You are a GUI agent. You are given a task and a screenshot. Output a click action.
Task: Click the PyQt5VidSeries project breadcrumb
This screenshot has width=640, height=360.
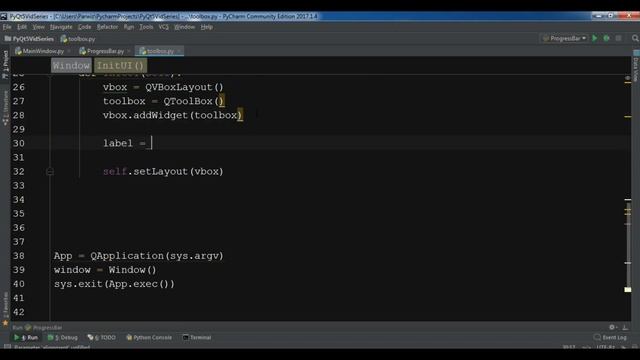click(29, 39)
